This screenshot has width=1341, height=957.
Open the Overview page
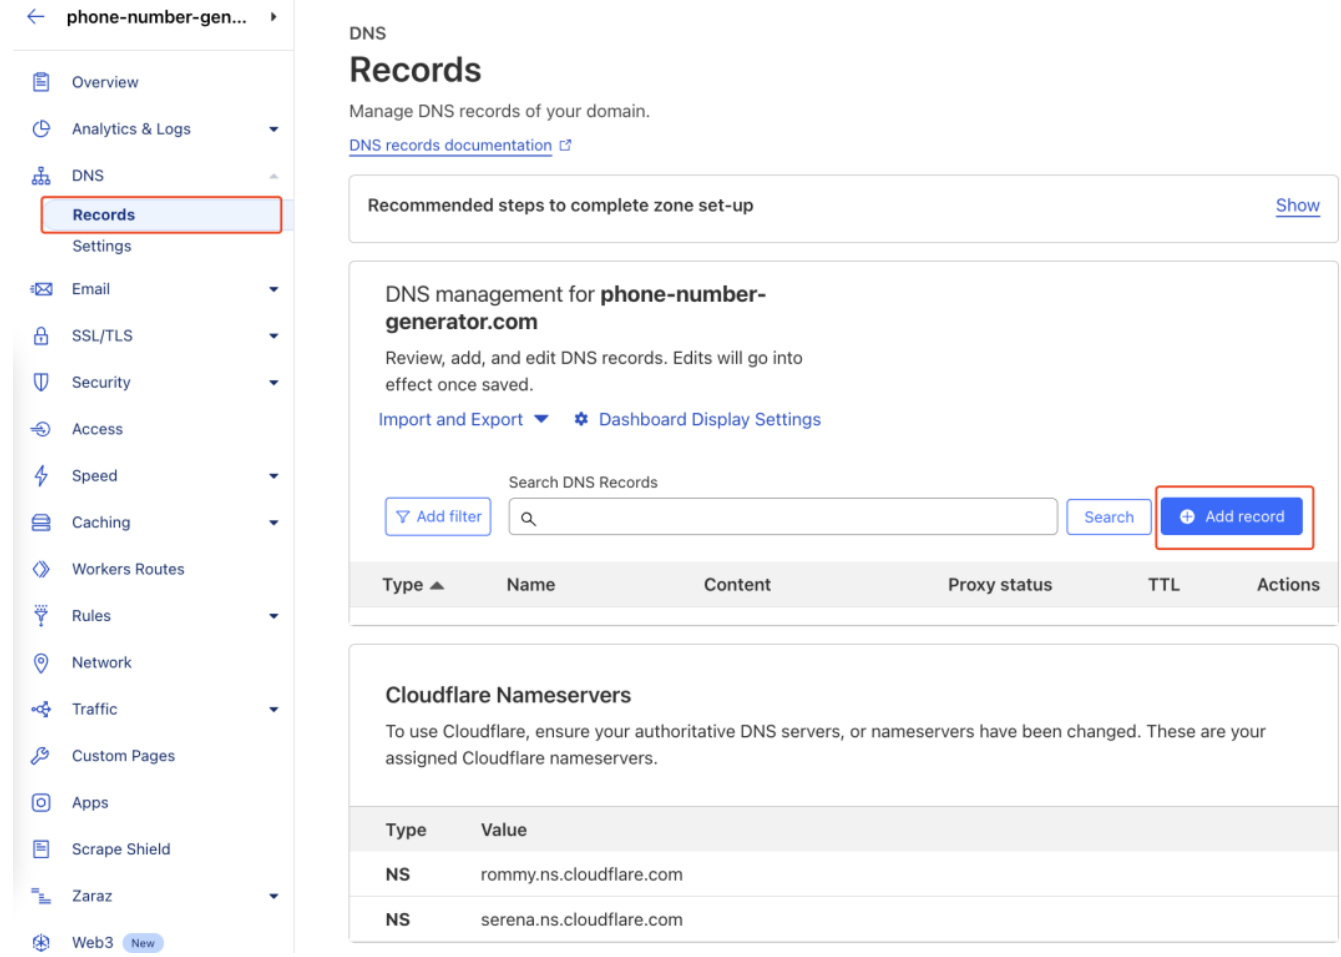click(105, 82)
